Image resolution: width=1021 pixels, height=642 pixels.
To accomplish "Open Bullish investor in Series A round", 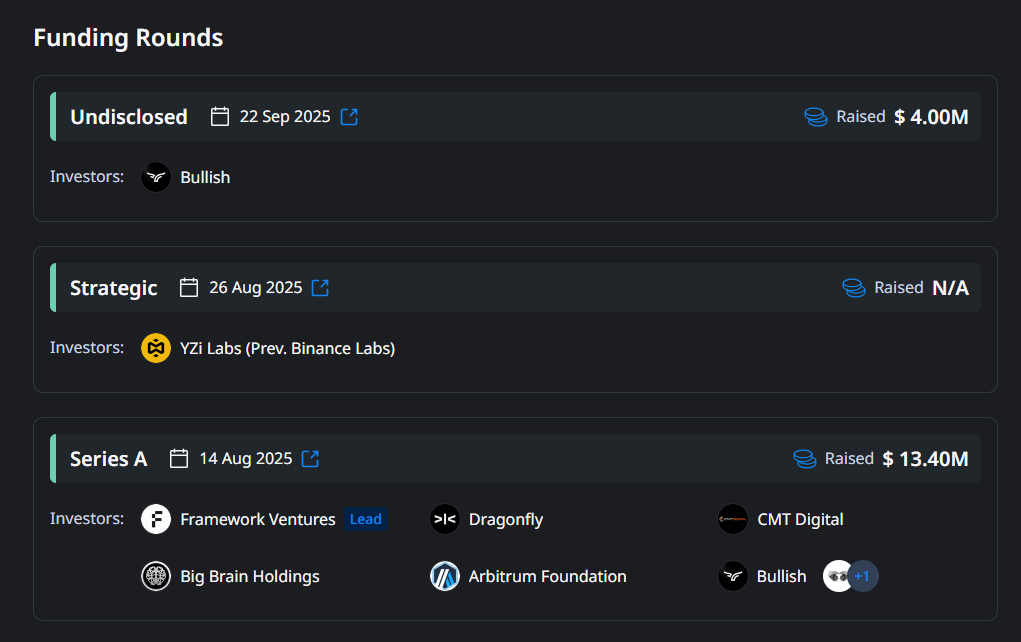I will pos(781,576).
